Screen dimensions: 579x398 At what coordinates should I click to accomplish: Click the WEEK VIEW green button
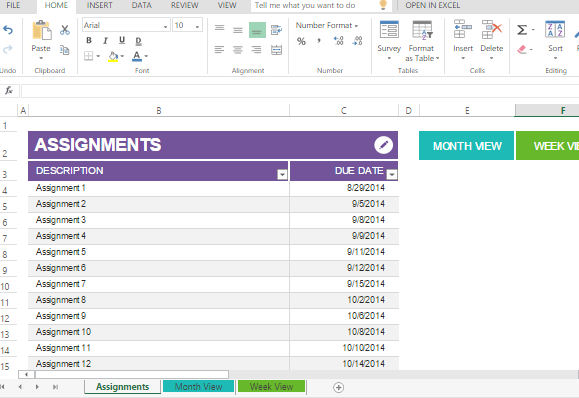pyautogui.click(x=548, y=146)
